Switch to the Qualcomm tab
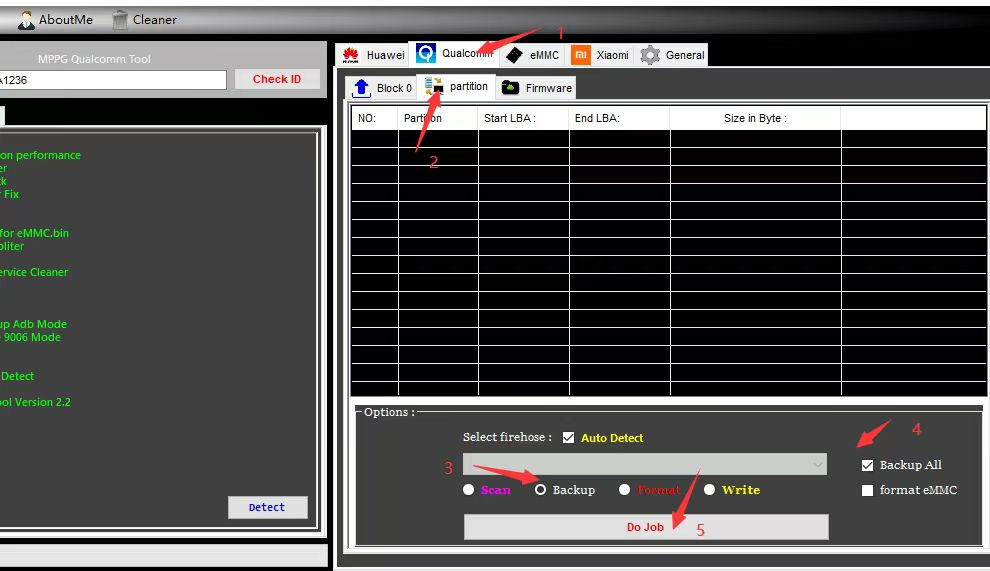This screenshot has width=990, height=571. [x=455, y=54]
